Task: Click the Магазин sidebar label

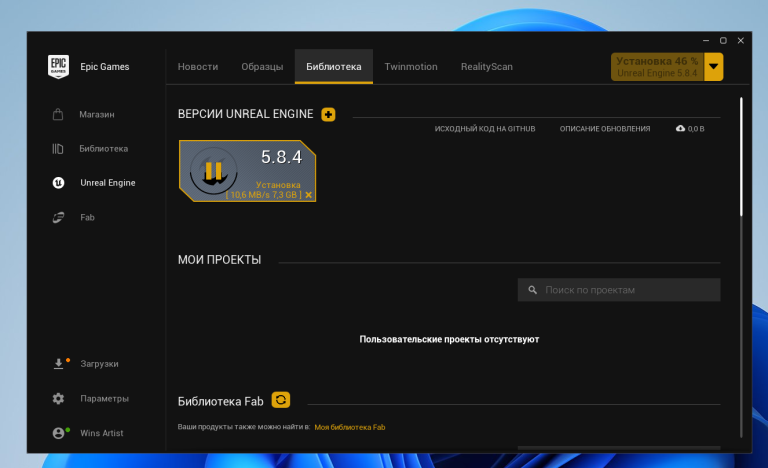Action: 97,114
